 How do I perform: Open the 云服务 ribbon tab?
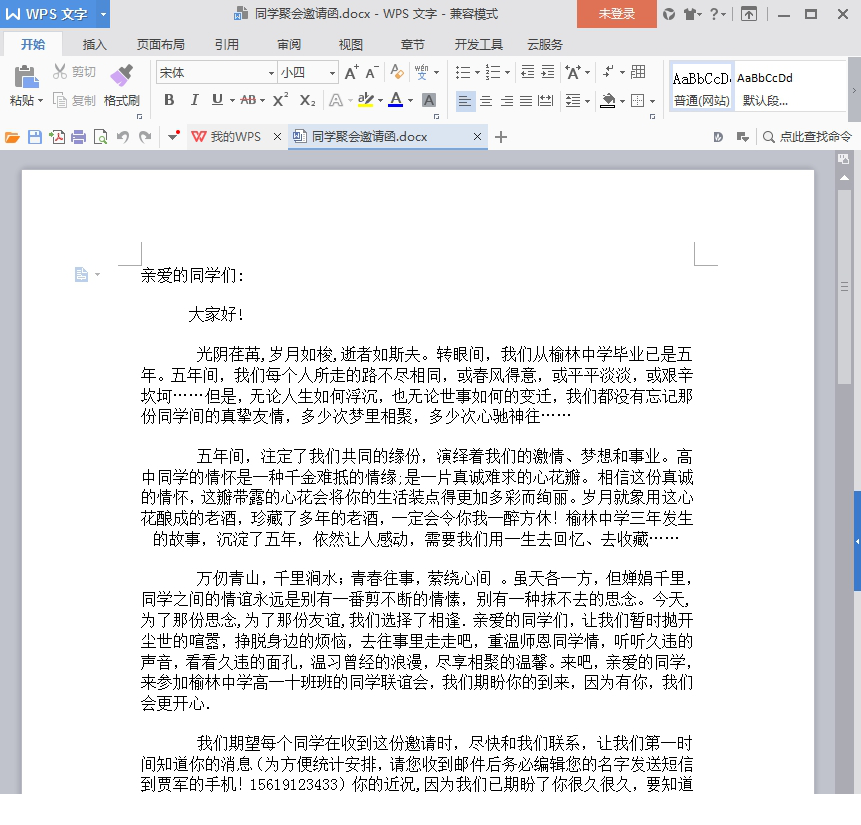coord(545,44)
